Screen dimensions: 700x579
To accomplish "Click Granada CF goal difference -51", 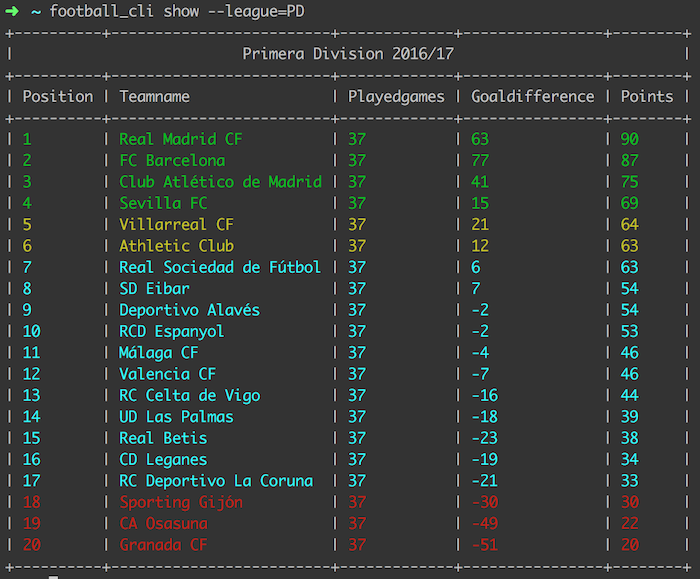I will pyautogui.click(x=485, y=545).
